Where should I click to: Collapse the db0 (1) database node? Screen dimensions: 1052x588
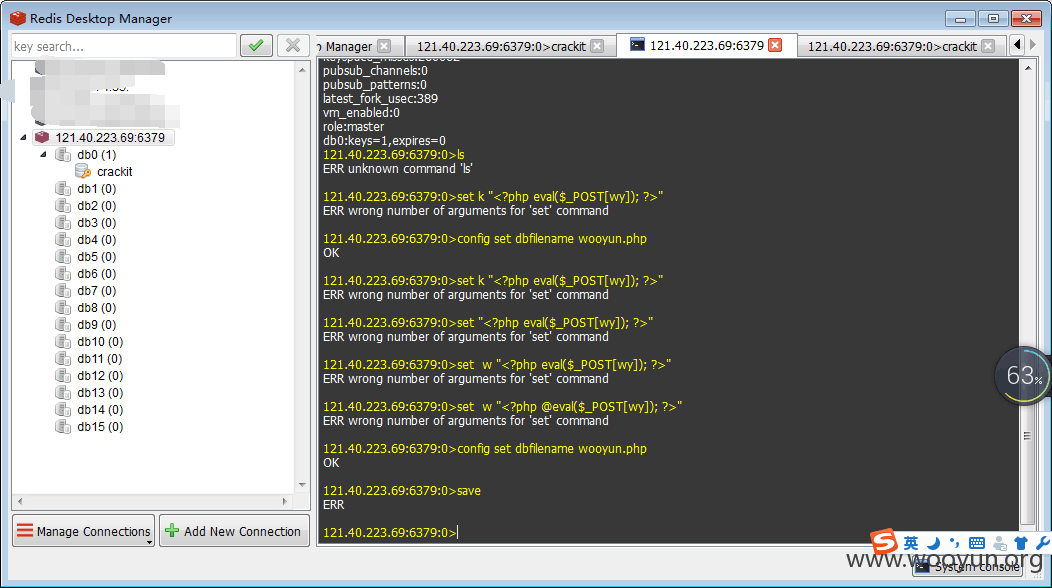coord(44,154)
